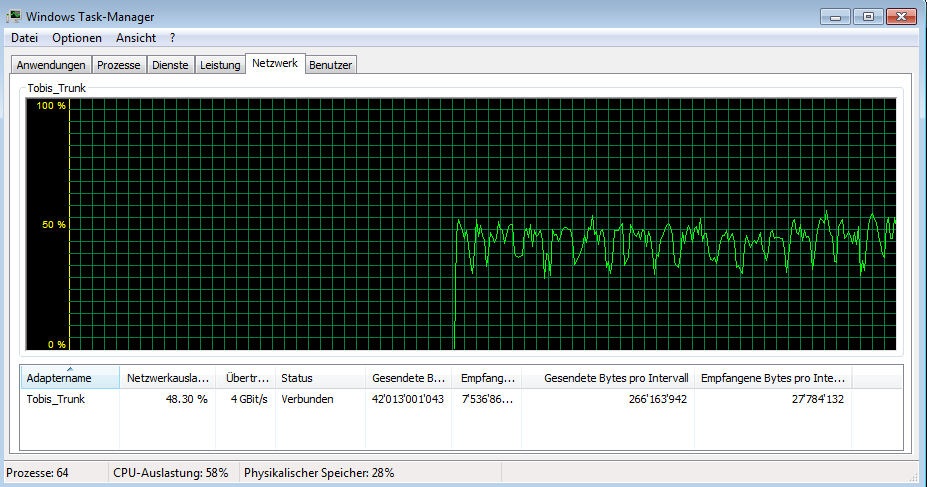
Task: Open the Datei menu
Action: pyautogui.click(x=24, y=38)
